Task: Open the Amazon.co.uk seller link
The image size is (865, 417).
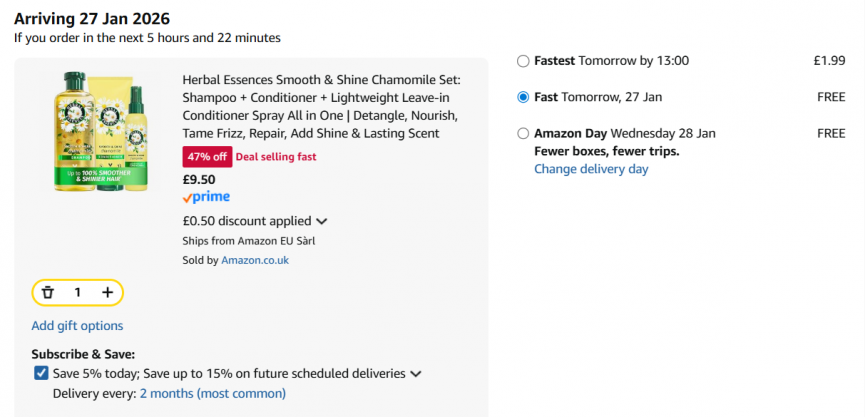Action: (x=255, y=260)
